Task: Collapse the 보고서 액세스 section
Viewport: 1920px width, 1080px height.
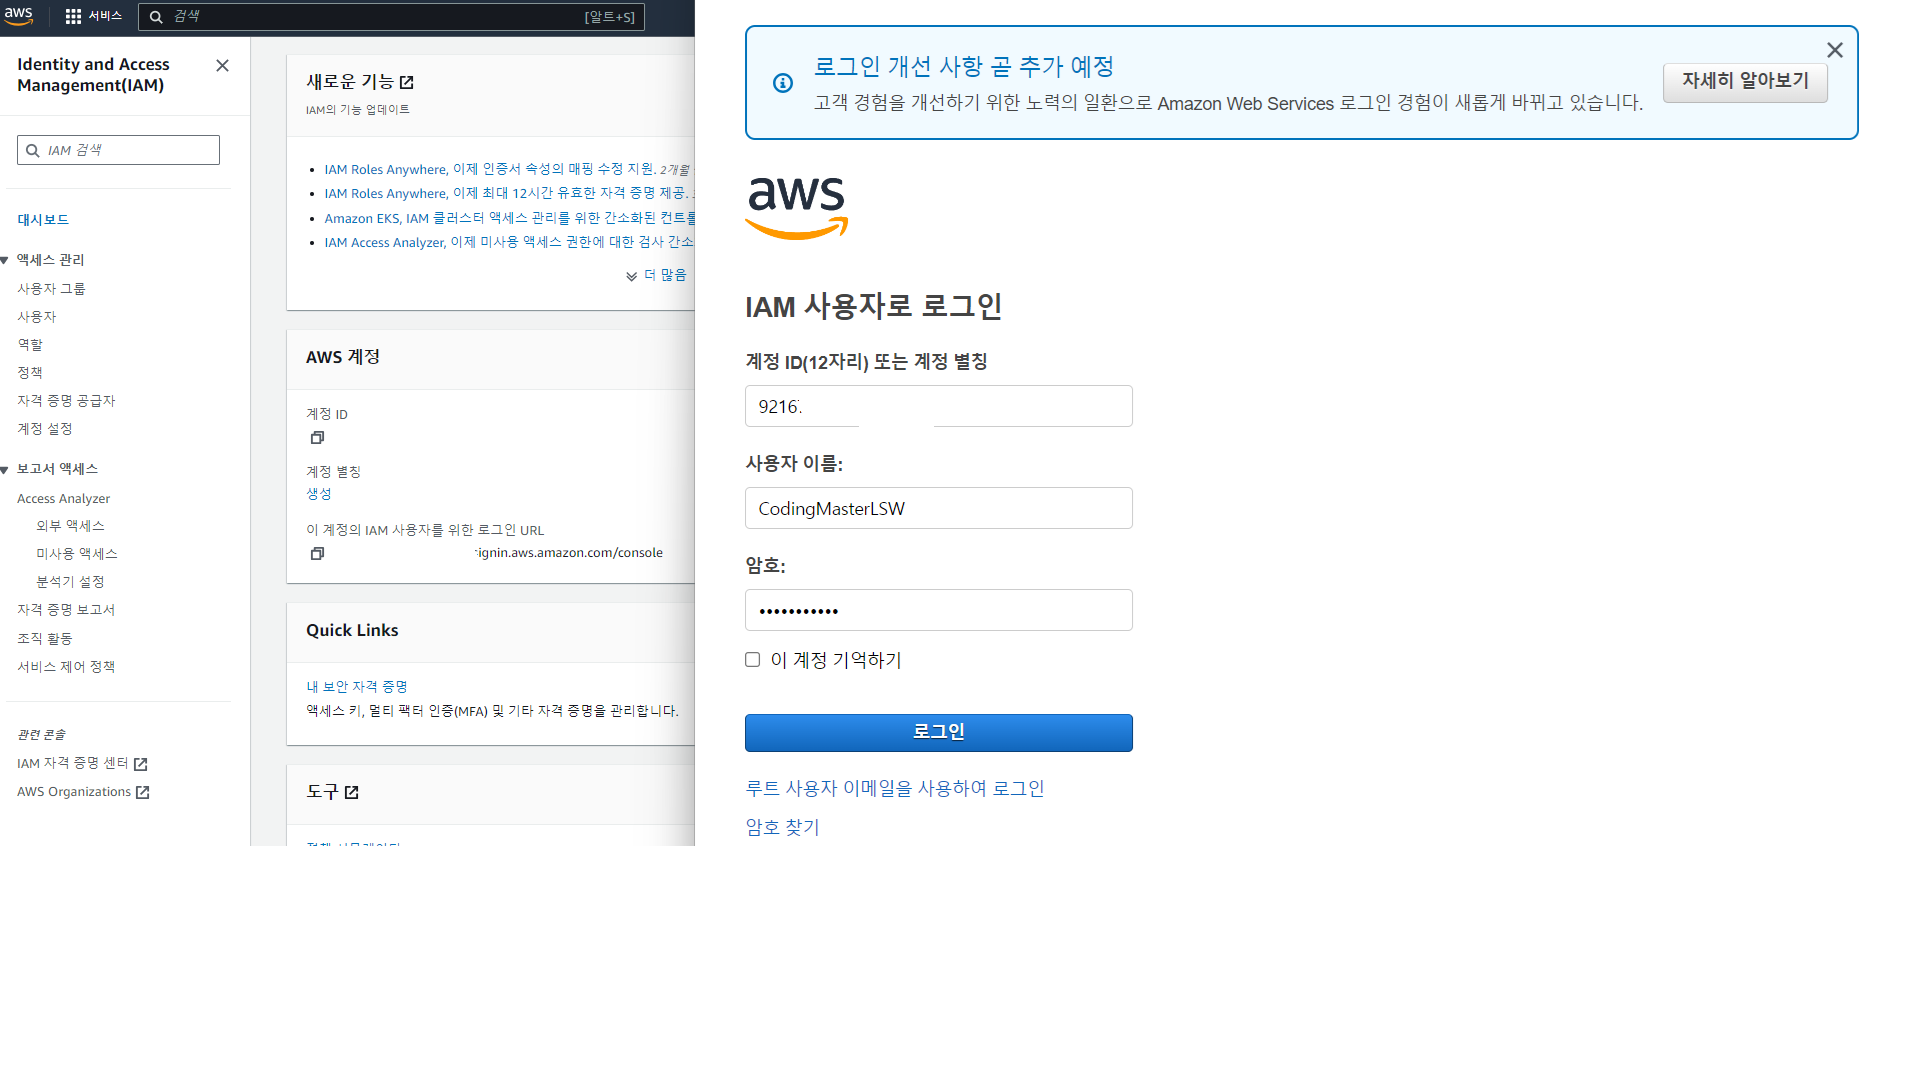Action: click(6, 469)
